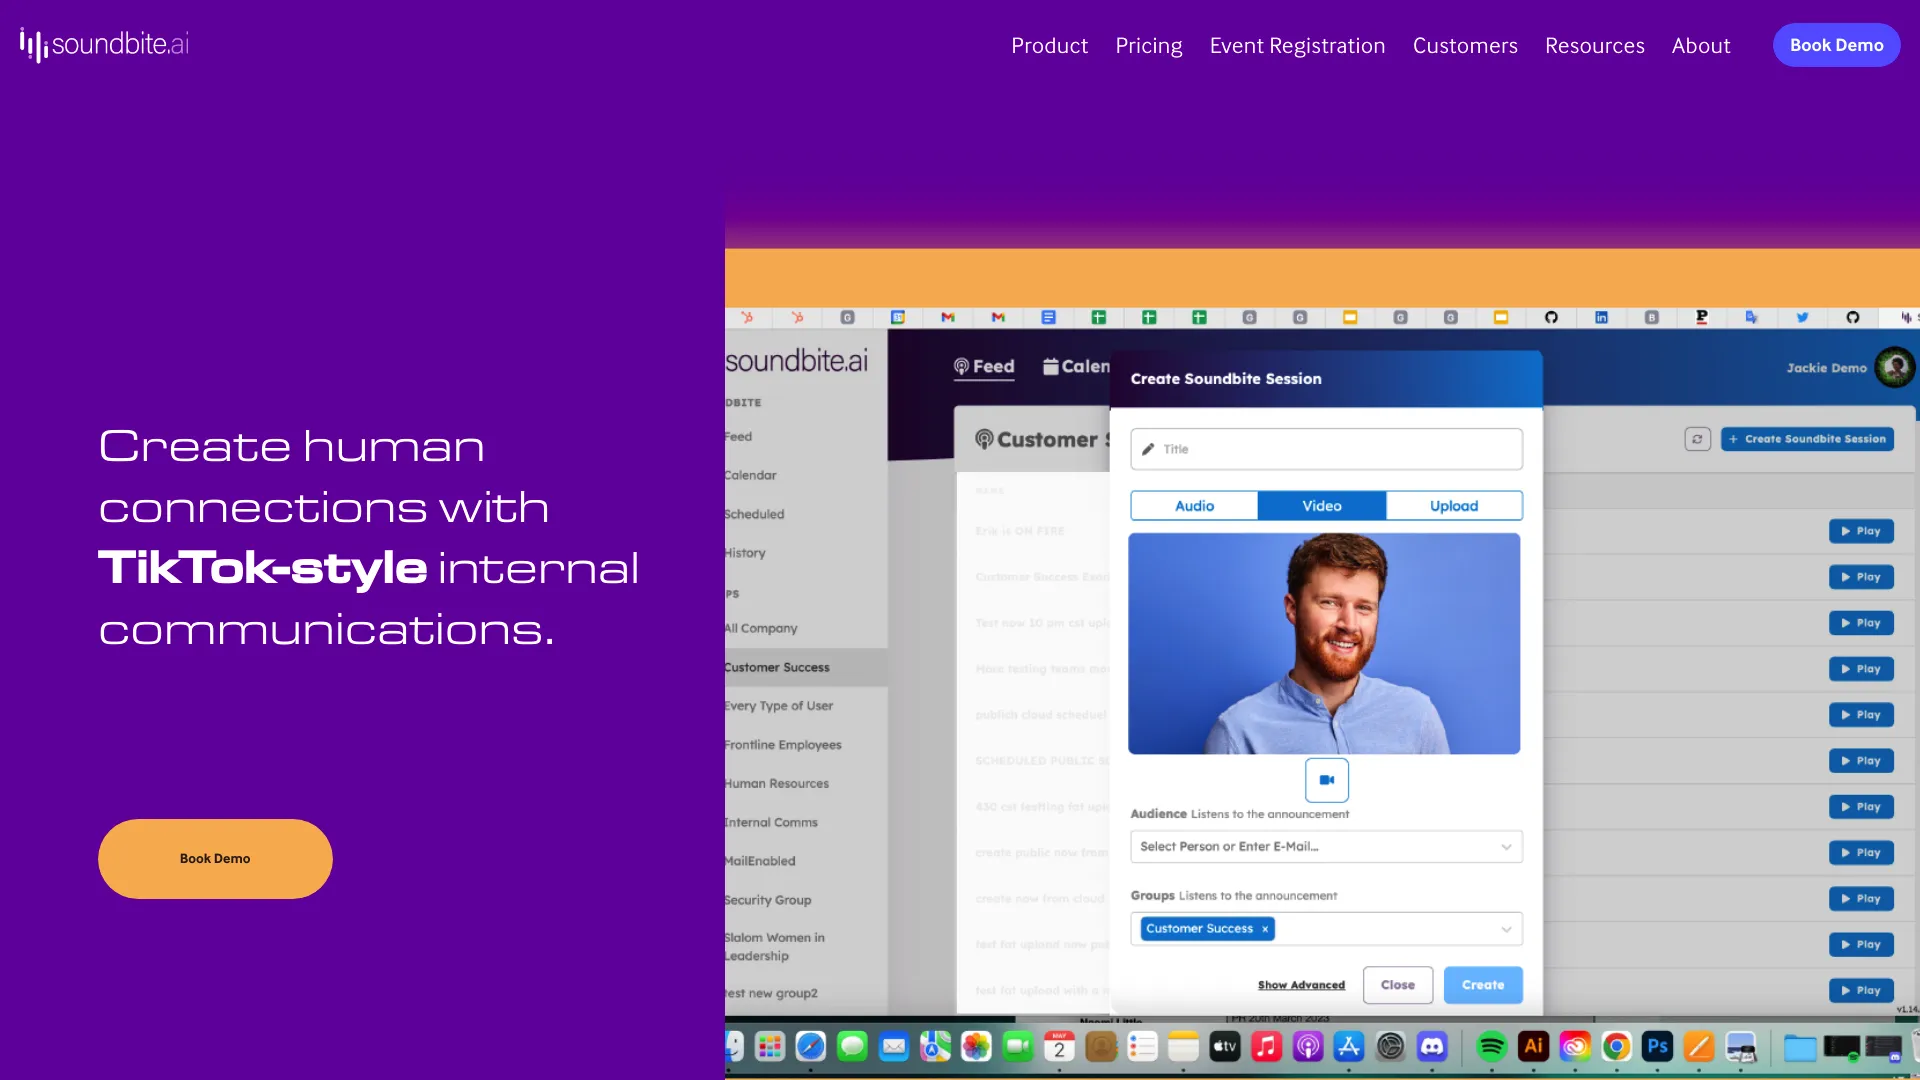This screenshot has width=1920, height=1080.
Task: Open Photos from the dock
Action: coord(976,1047)
